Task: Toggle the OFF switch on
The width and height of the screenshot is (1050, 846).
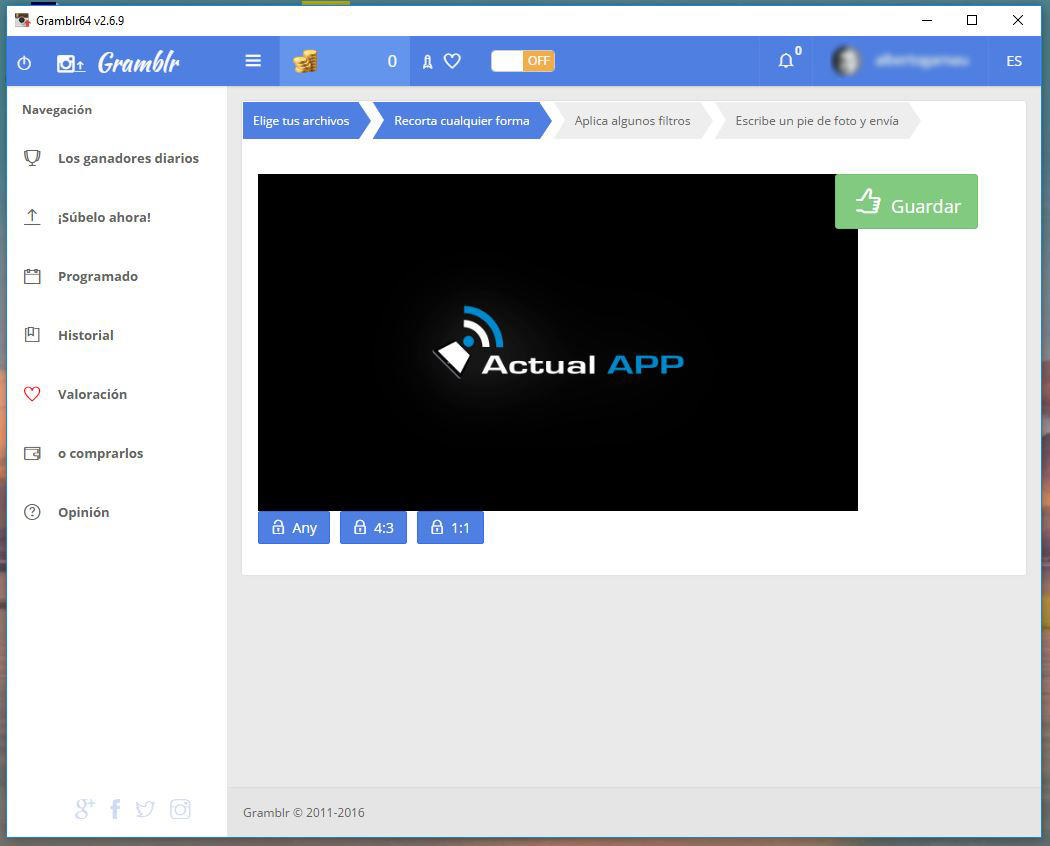Action: (x=523, y=61)
